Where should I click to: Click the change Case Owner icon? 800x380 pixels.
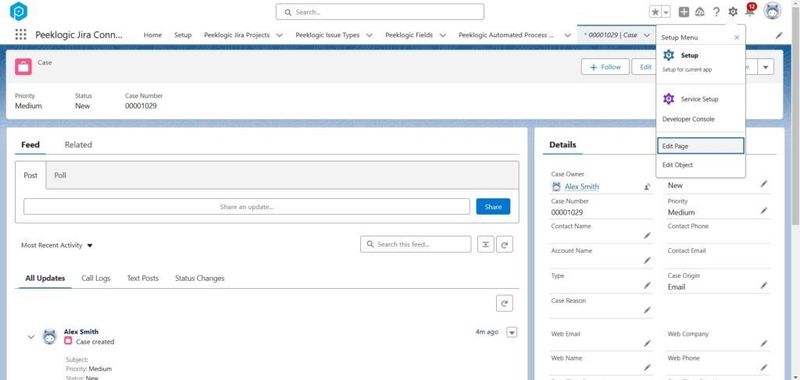(647, 187)
